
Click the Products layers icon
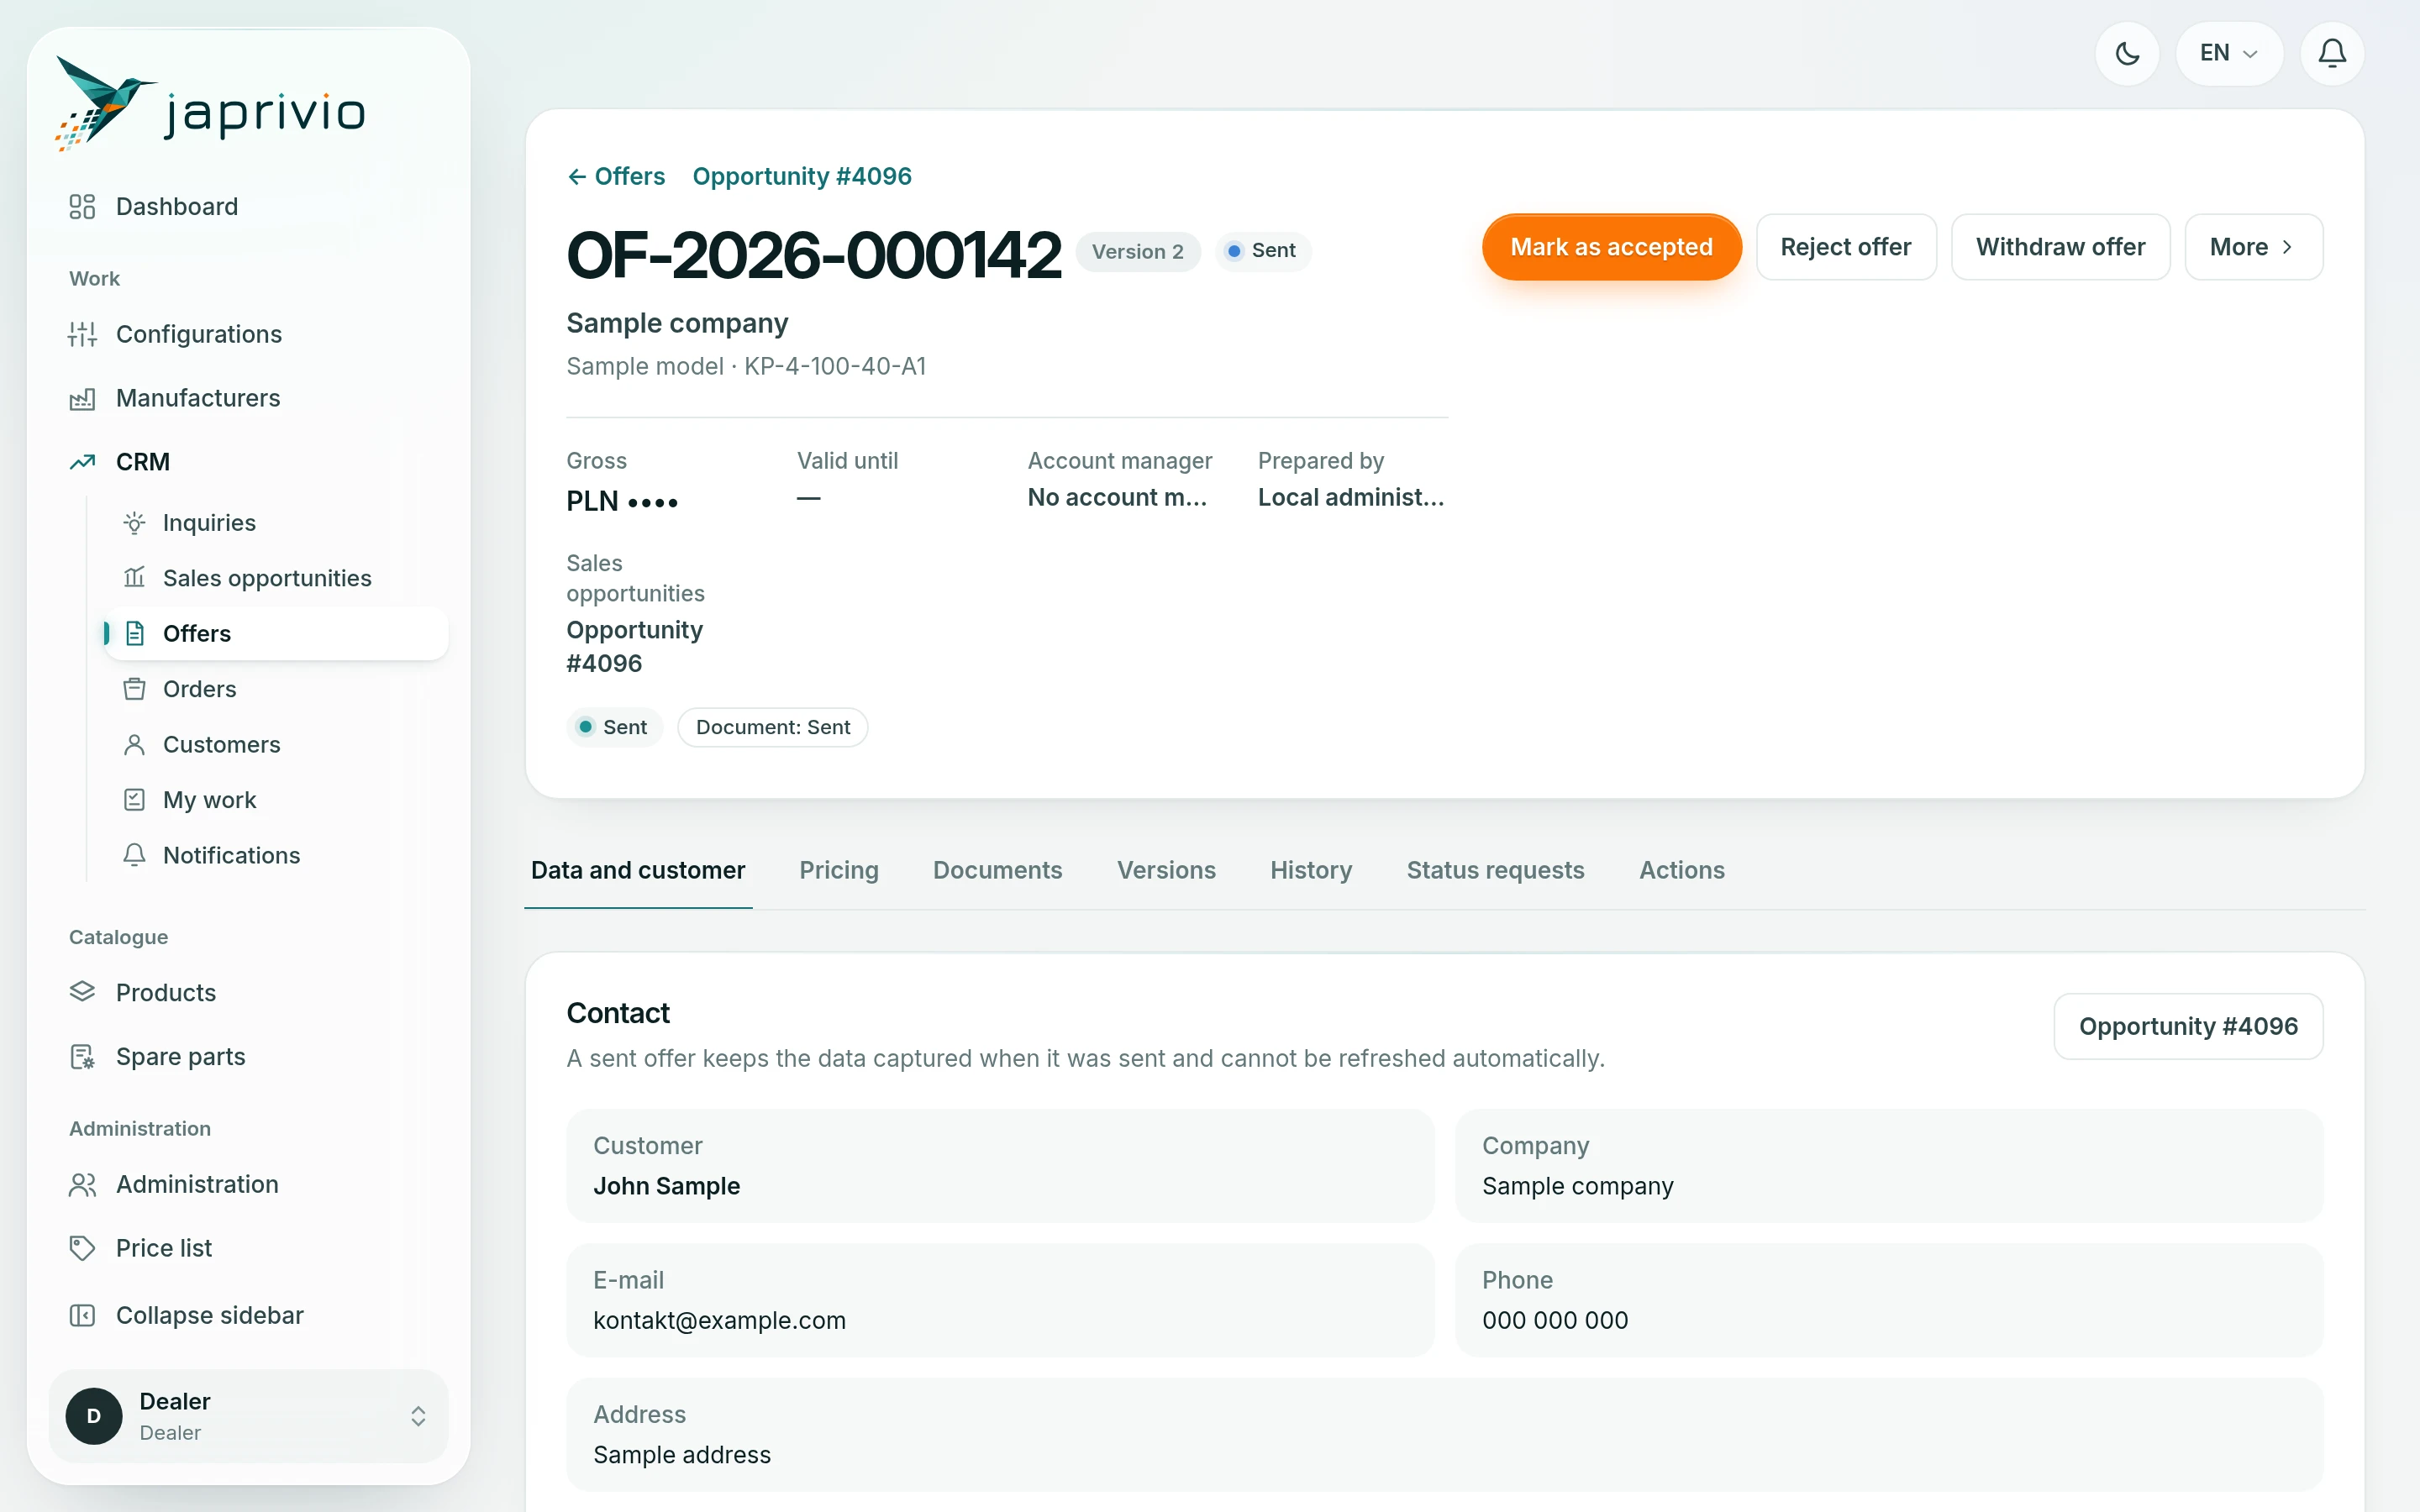pos(82,992)
